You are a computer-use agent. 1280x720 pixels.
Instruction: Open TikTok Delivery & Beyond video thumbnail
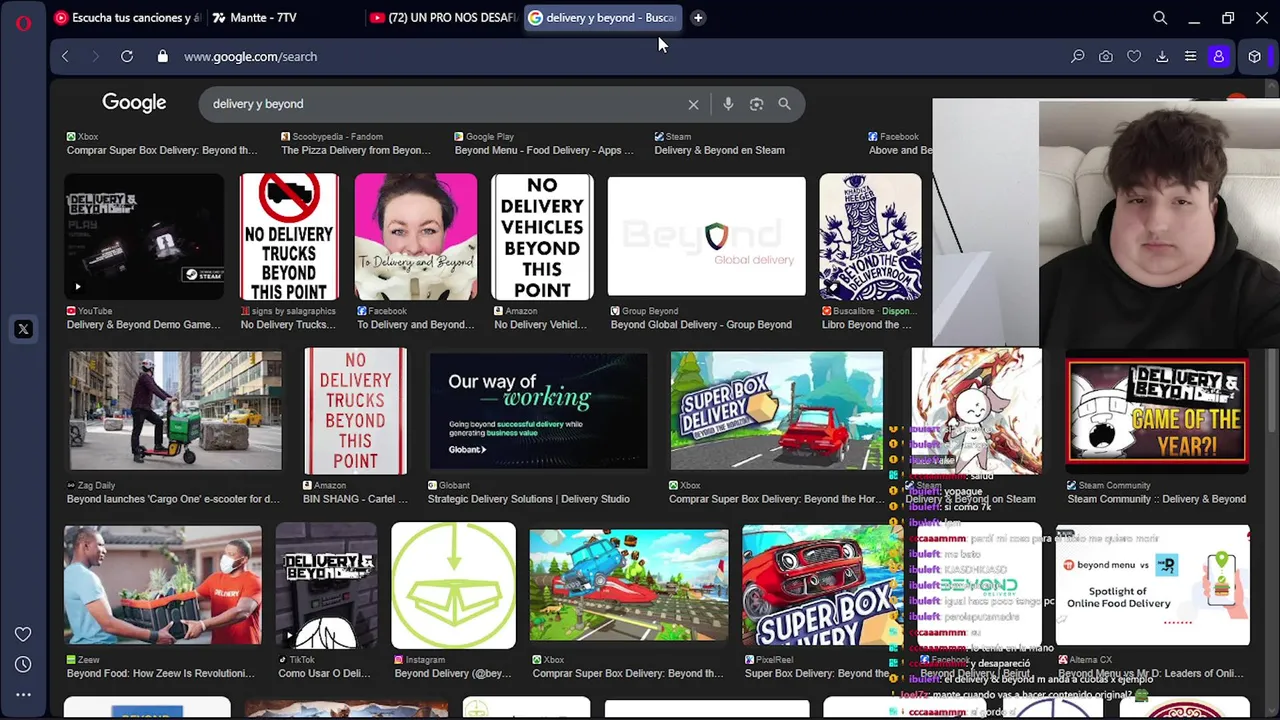click(326, 585)
